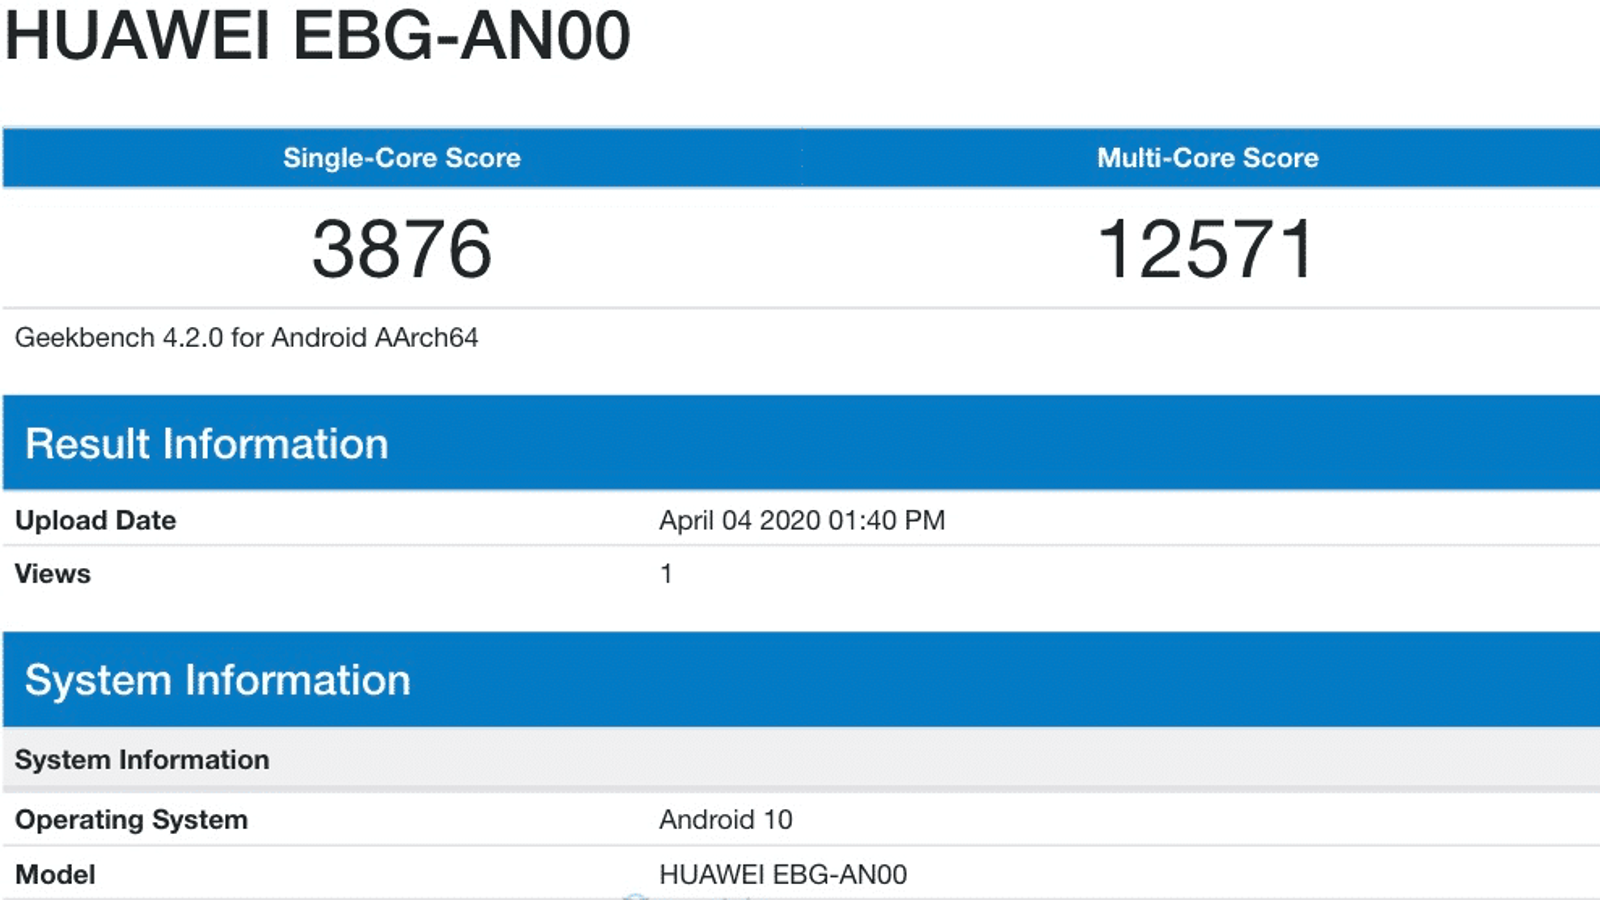This screenshot has width=1600, height=900.
Task: Click the Result Information section header
Action: [x=206, y=444]
